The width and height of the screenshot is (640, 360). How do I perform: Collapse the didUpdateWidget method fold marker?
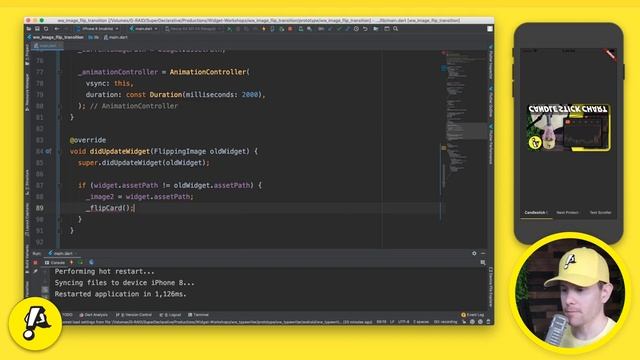pyautogui.click(x=60, y=151)
